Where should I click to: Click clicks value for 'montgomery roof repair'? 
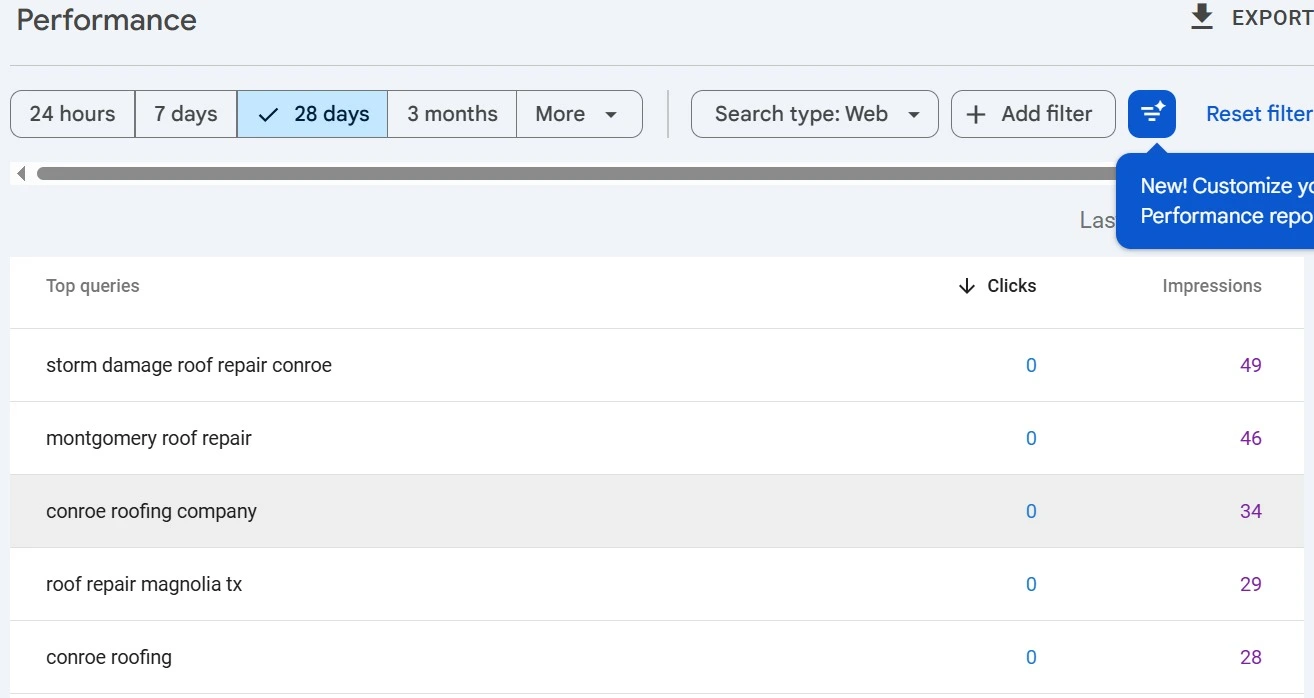point(1031,438)
